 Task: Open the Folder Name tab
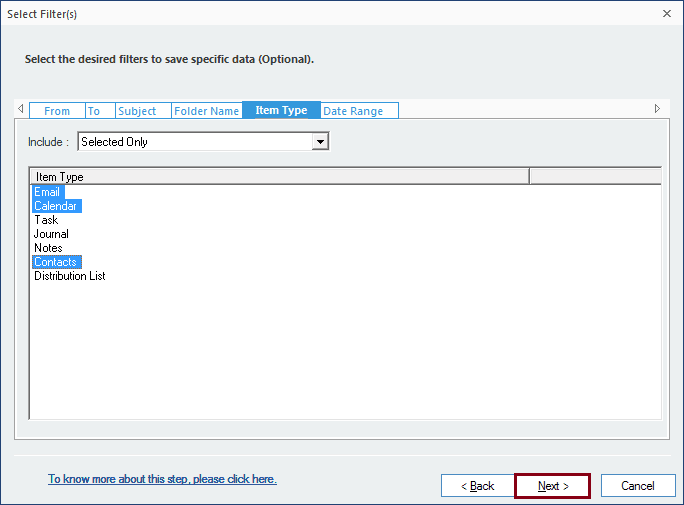point(207,111)
